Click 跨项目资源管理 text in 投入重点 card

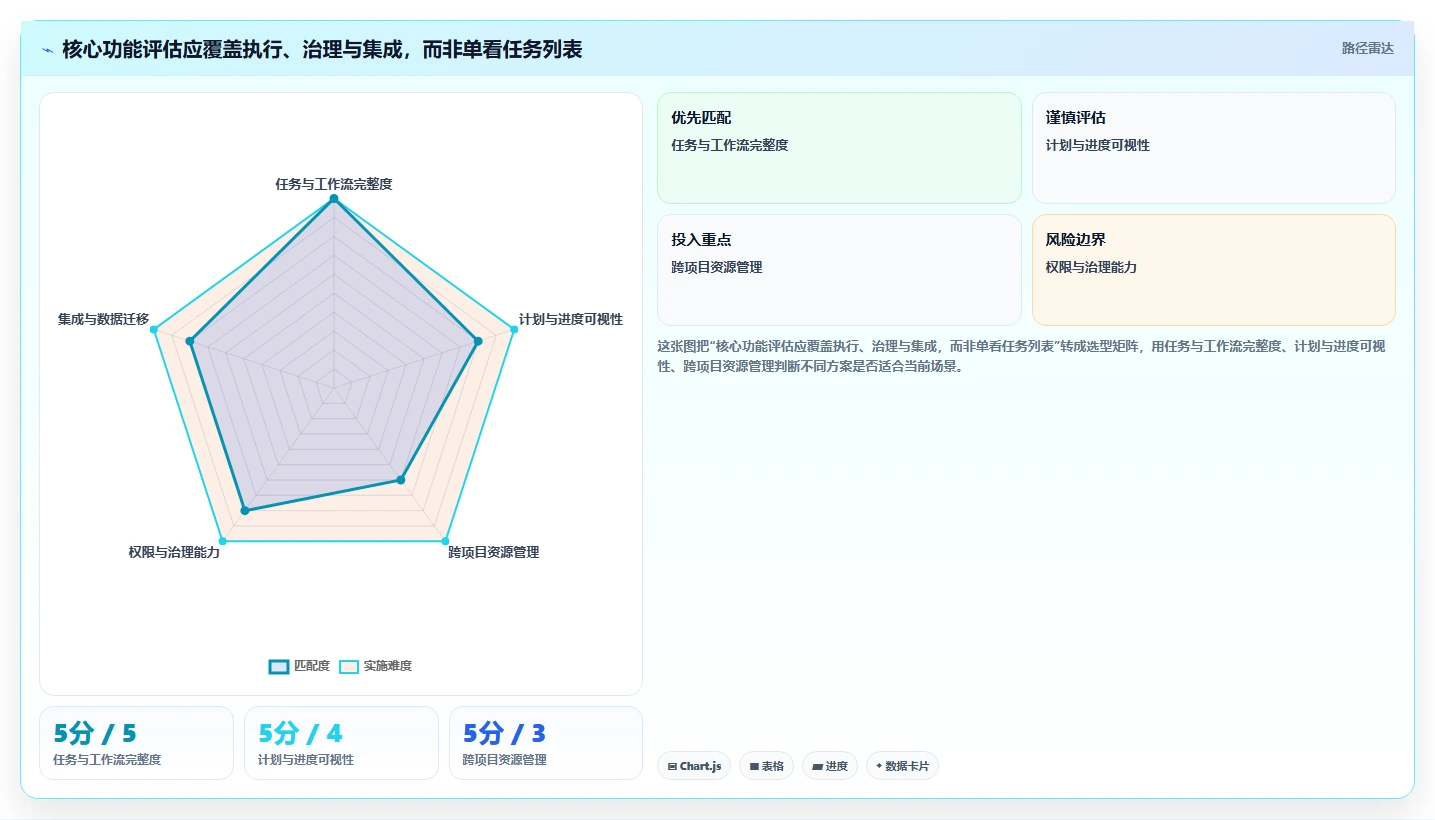tap(717, 267)
